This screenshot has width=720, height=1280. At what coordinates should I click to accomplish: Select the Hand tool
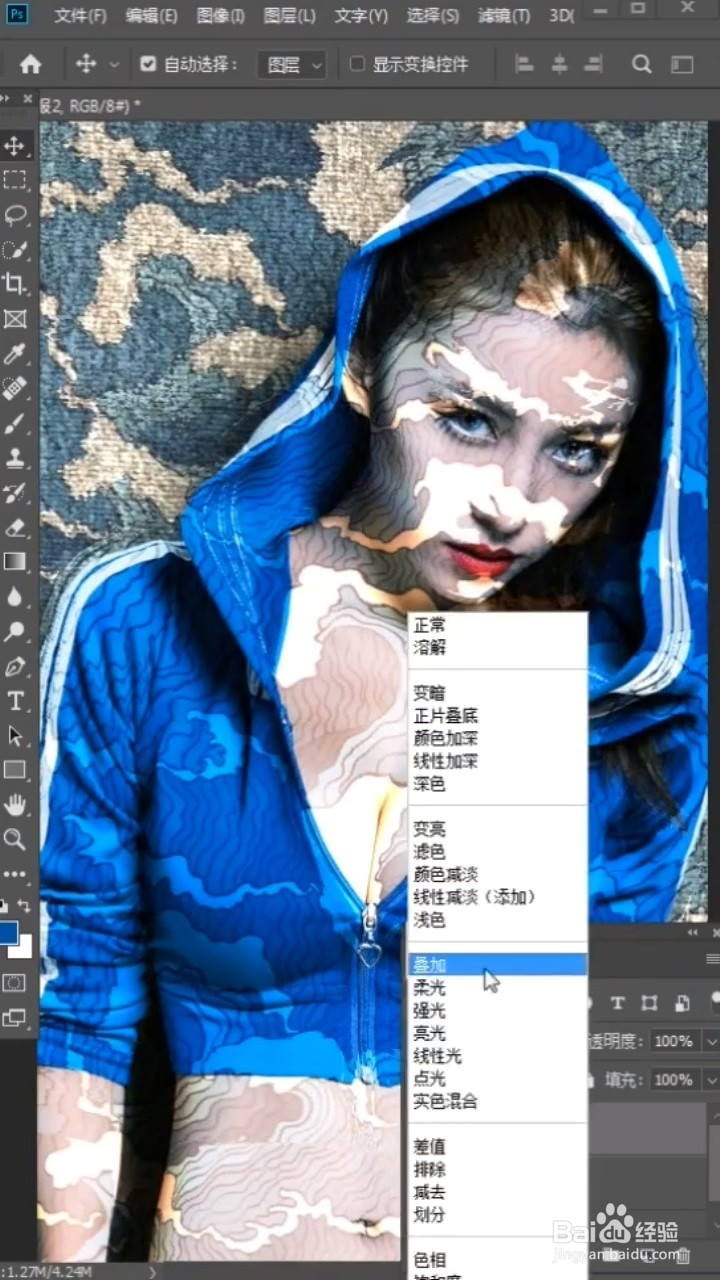[x=14, y=804]
